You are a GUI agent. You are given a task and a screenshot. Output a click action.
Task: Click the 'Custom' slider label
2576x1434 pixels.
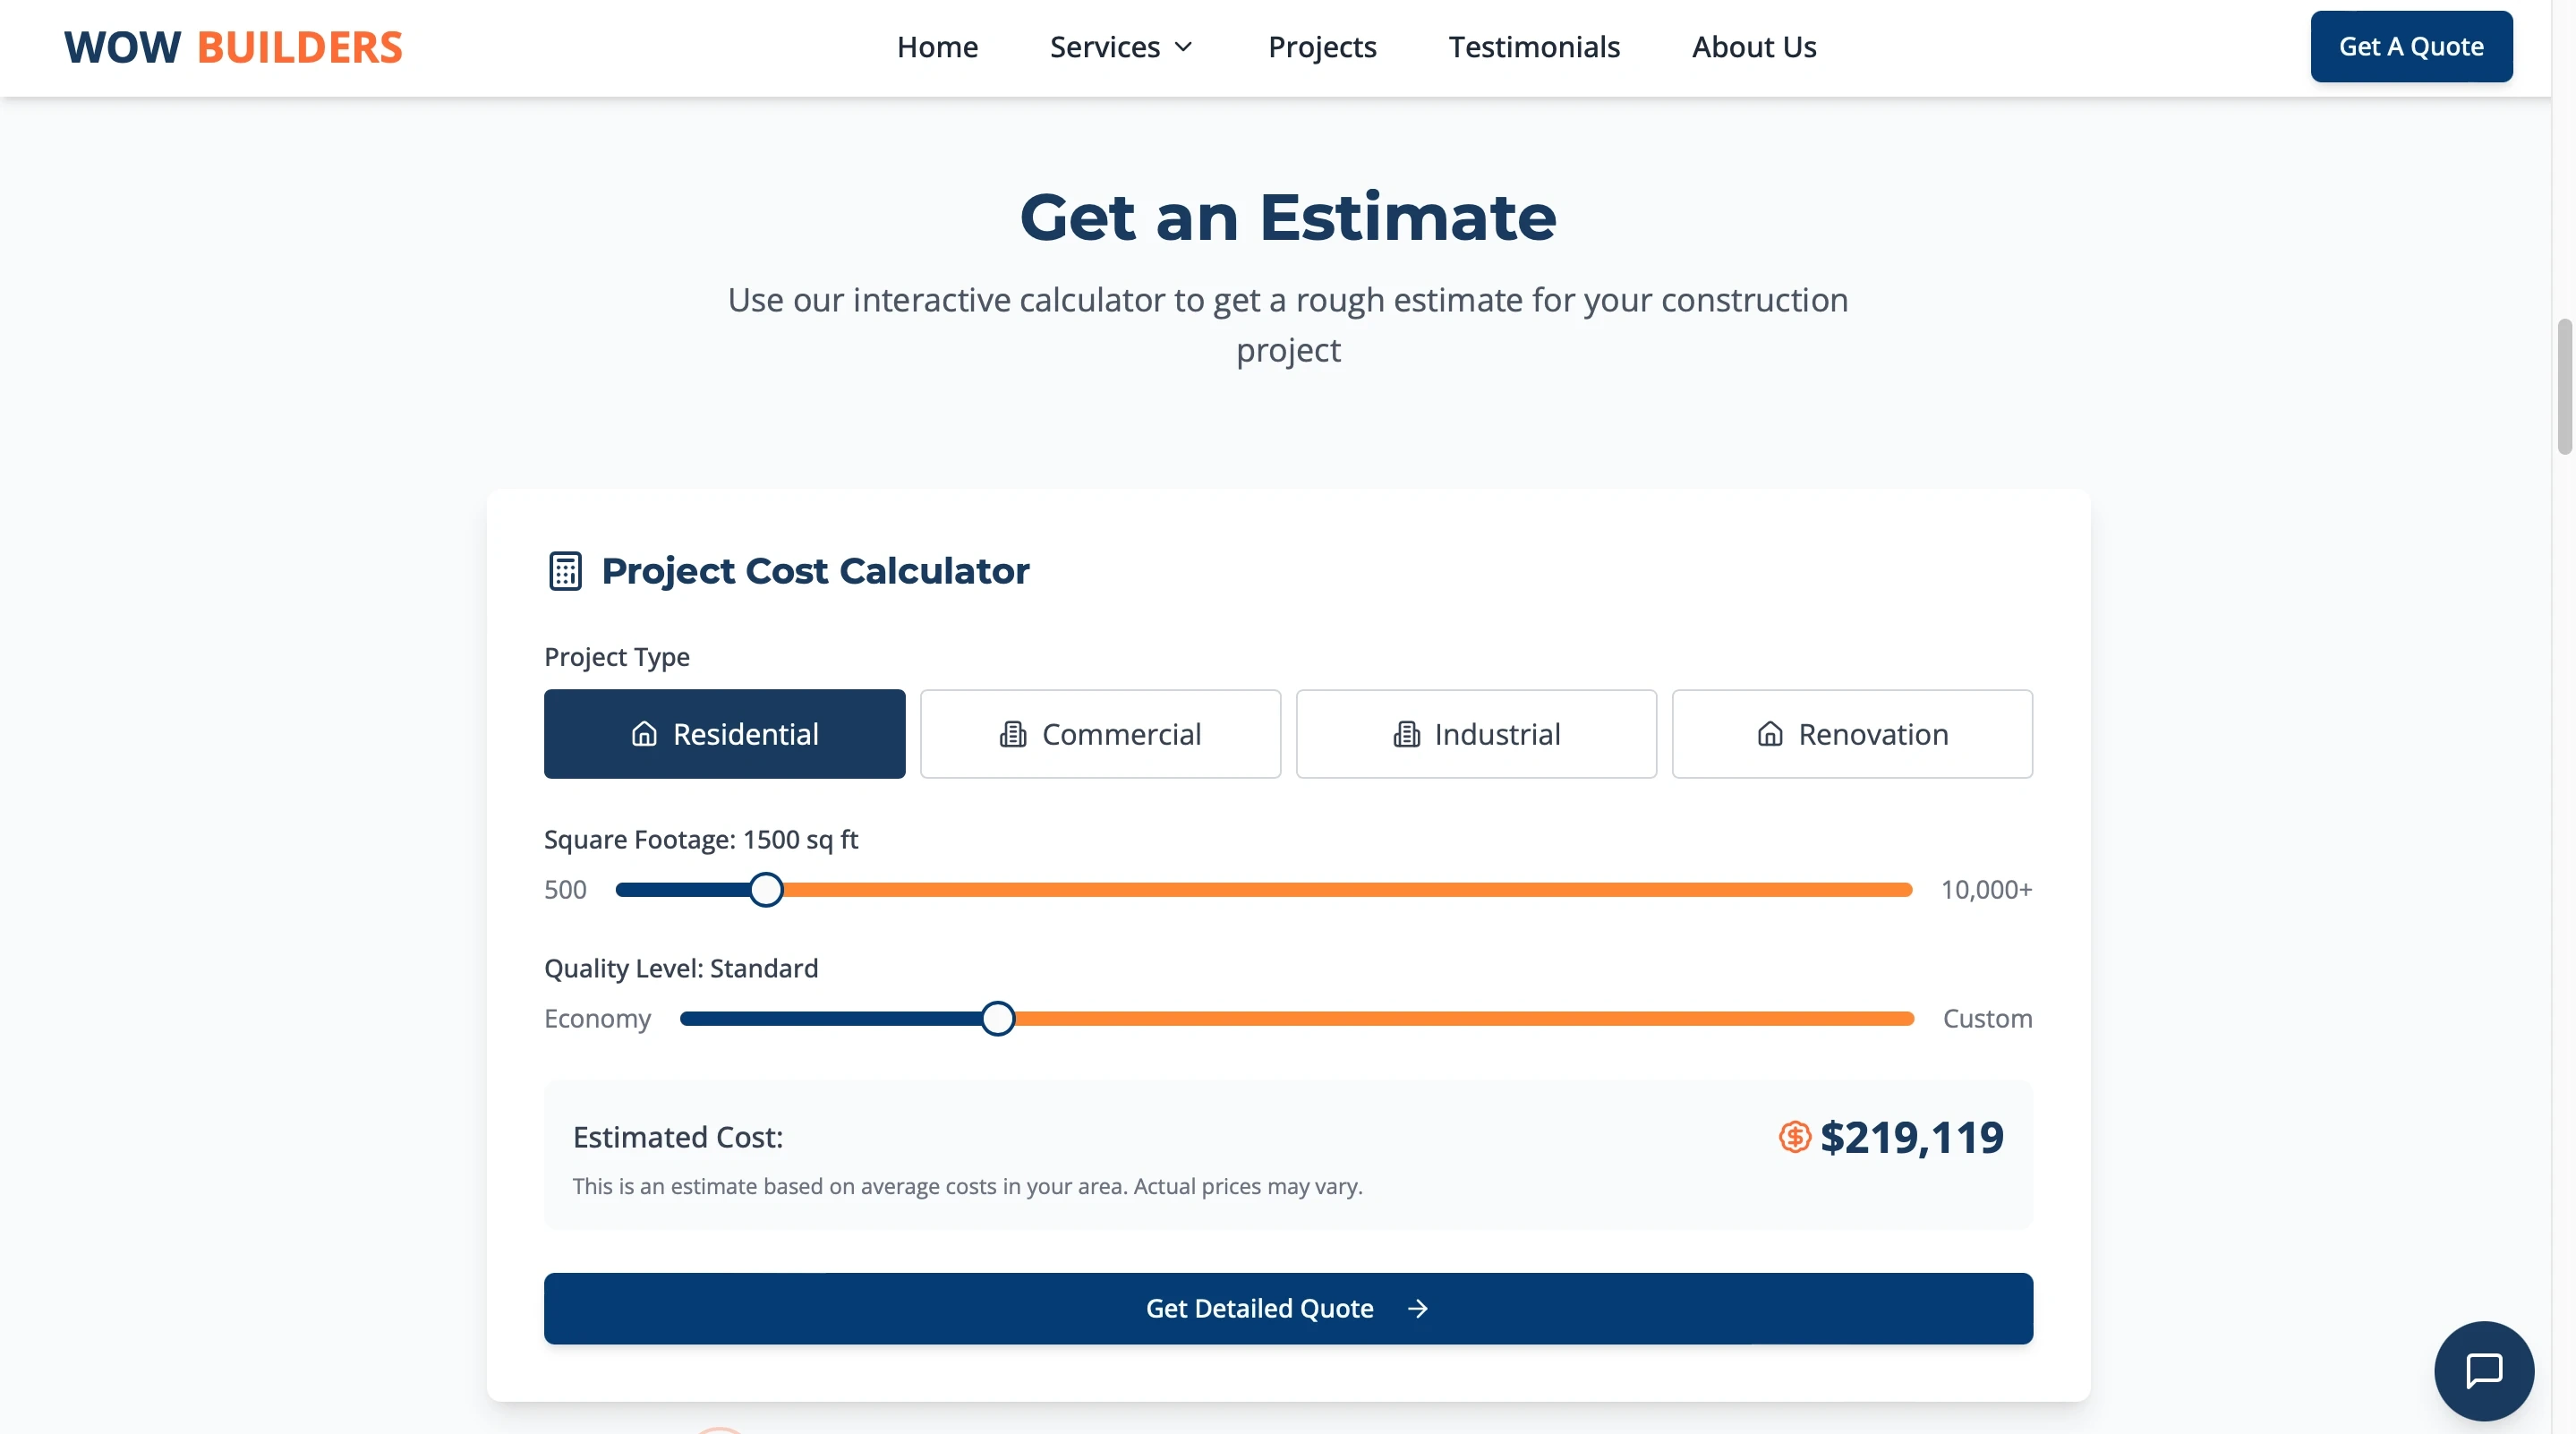coord(1987,1019)
